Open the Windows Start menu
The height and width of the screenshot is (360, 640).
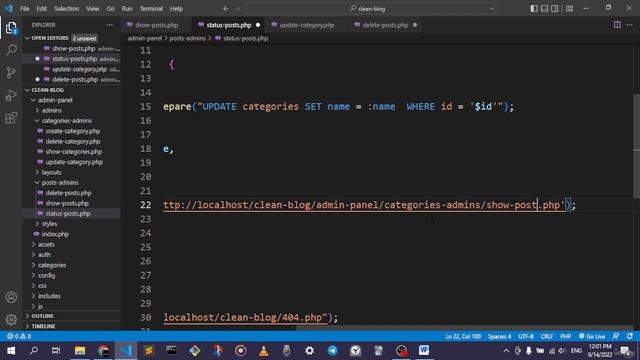coord(11,351)
